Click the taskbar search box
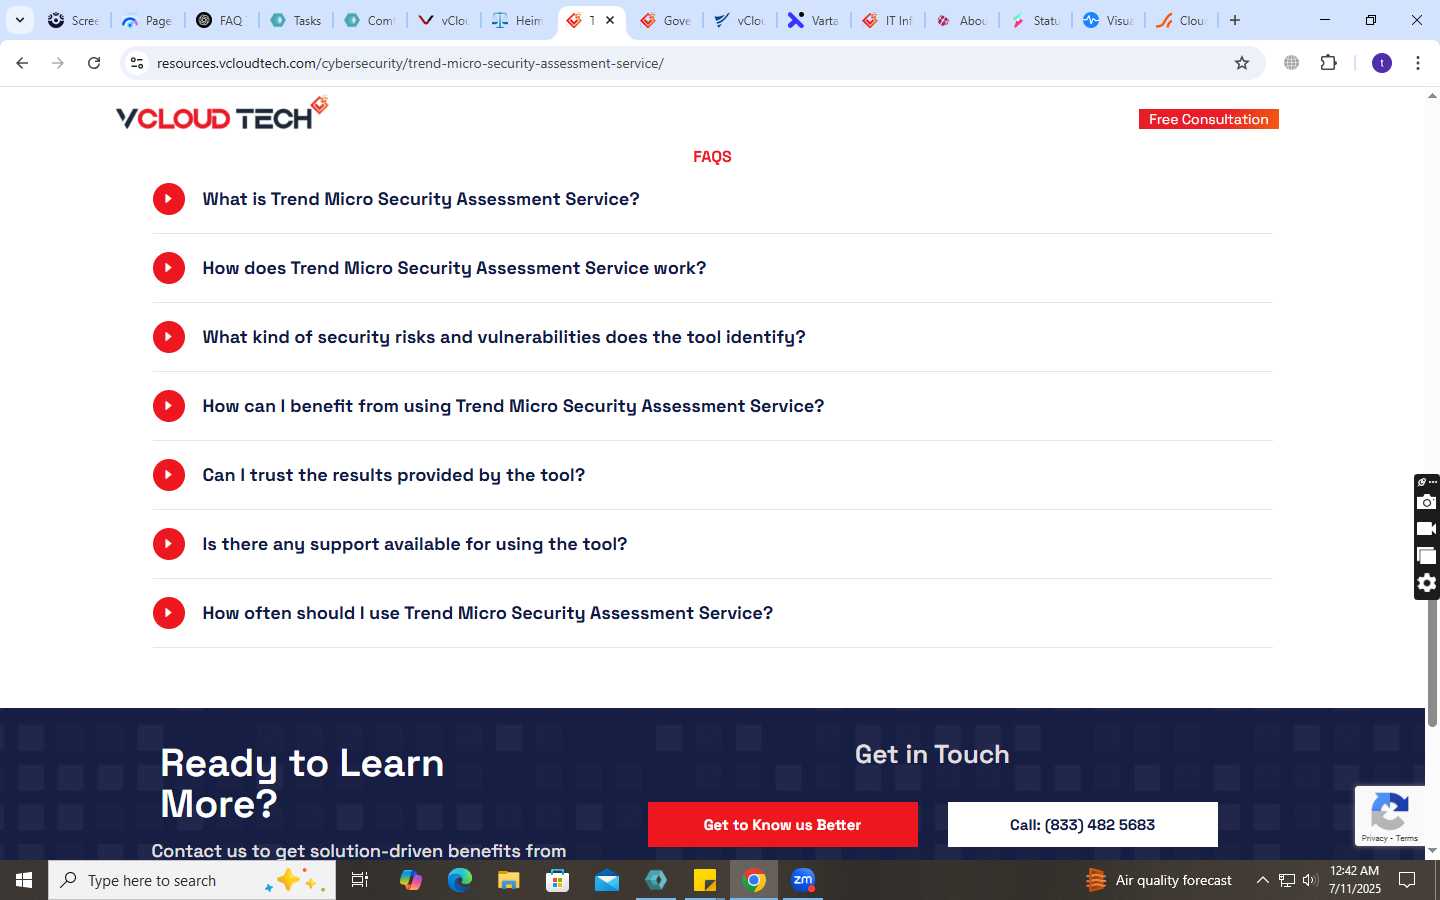The image size is (1440, 900). pyautogui.click(x=192, y=880)
